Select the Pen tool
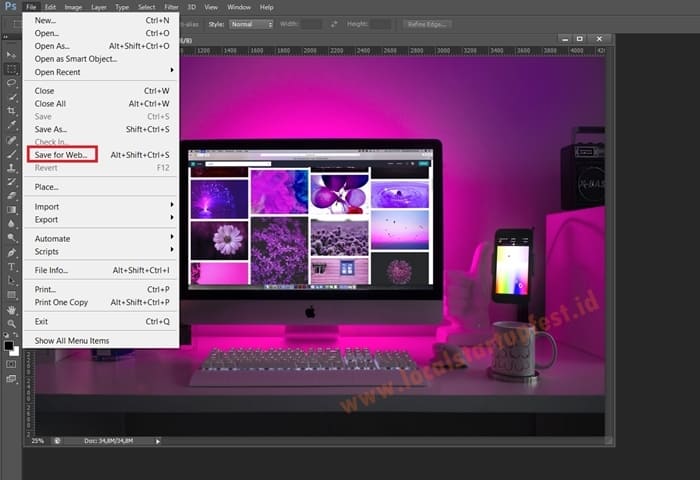The width and height of the screenshot is (700, 480). (x=11, y=253)
